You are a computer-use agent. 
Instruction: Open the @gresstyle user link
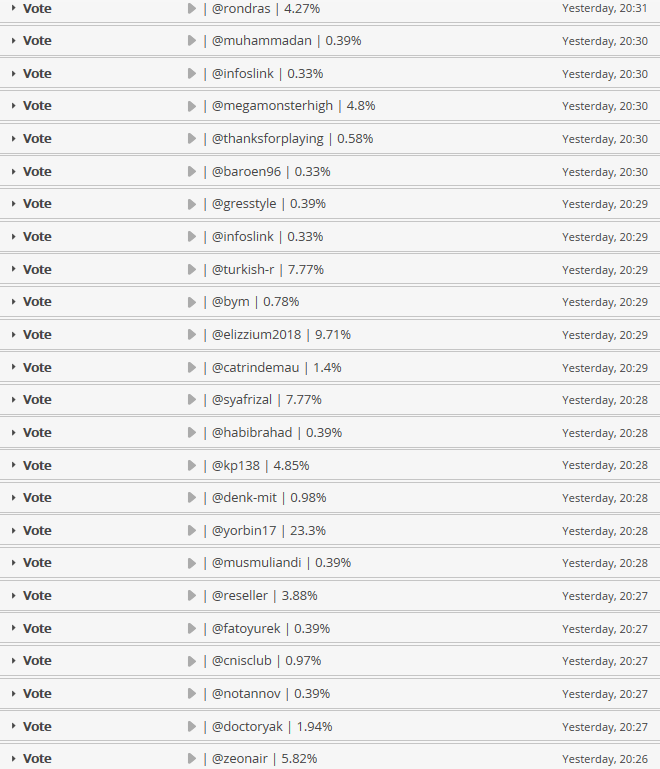click(x=243, y=204)
